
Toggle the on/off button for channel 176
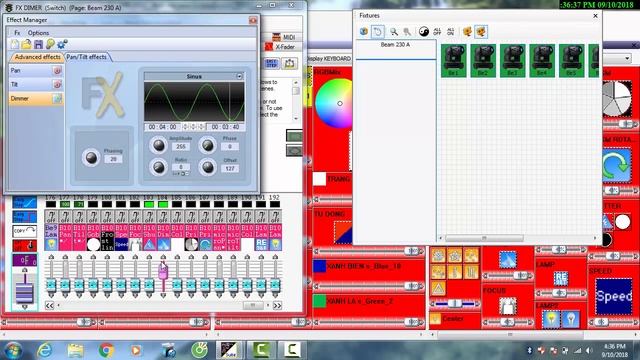pos(51,216)
